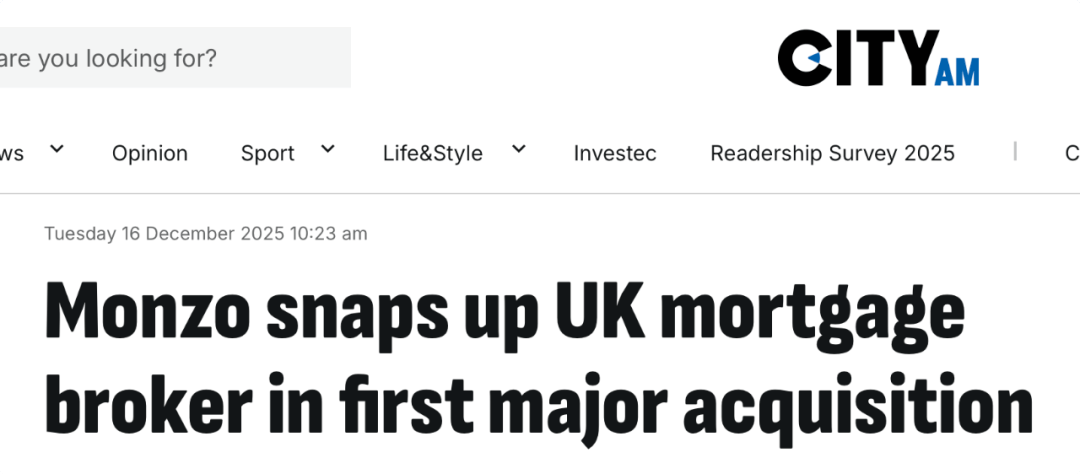This screenshot has height=474, width=1080.
Task: Open the Investec page
Action: pyautogui.click(x=615, y=153)
